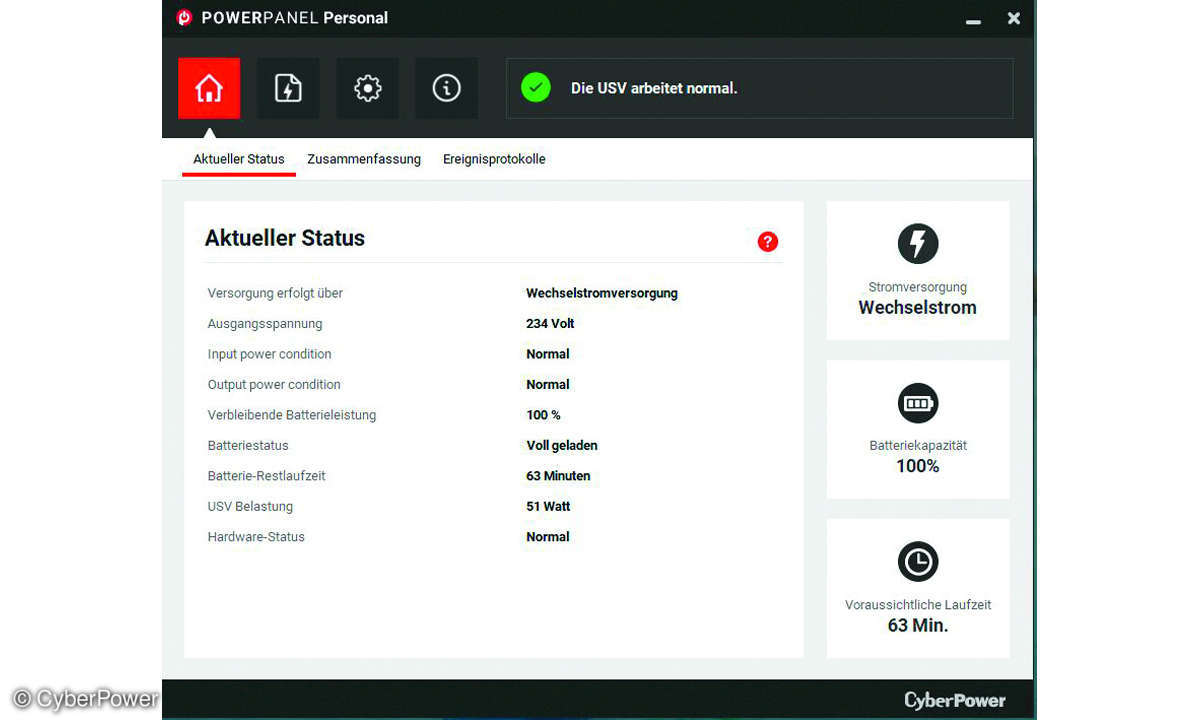Viewport: 1200px width, 720px height.
Task: Click the CyberPower logo in footer
Action: (955, 700)
